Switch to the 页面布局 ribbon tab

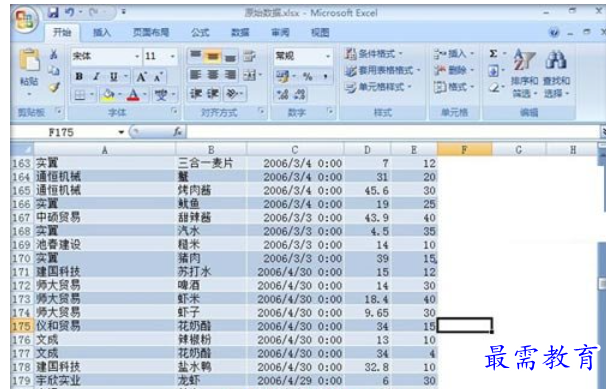[x=151, y=32]
